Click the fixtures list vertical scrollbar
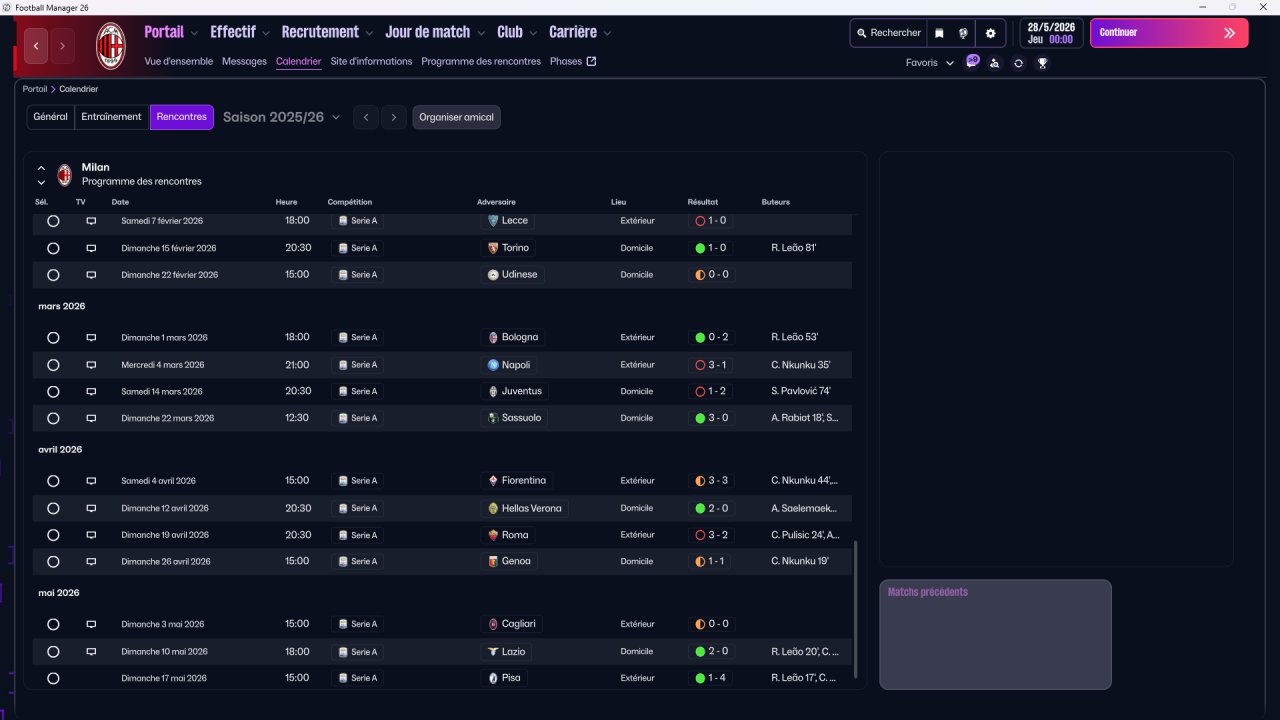1280x720 pixels. coord(856,610)
